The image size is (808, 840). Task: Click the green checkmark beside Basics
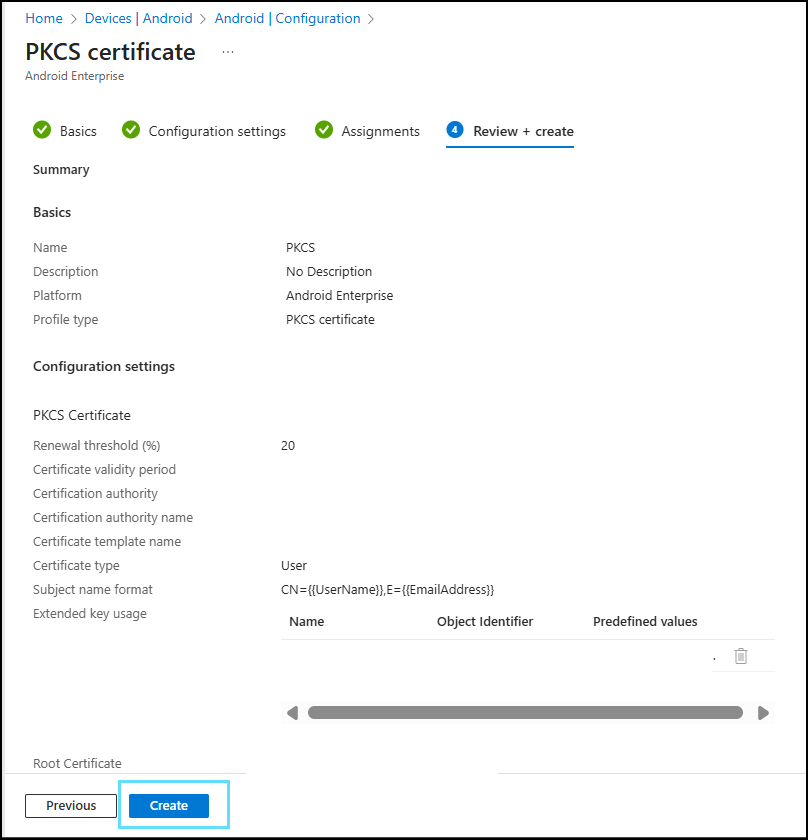click(x=42, y=130)
